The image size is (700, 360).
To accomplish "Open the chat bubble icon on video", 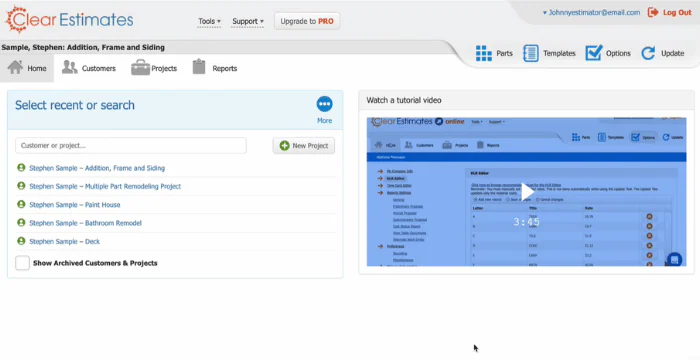I will pos(675,260).
